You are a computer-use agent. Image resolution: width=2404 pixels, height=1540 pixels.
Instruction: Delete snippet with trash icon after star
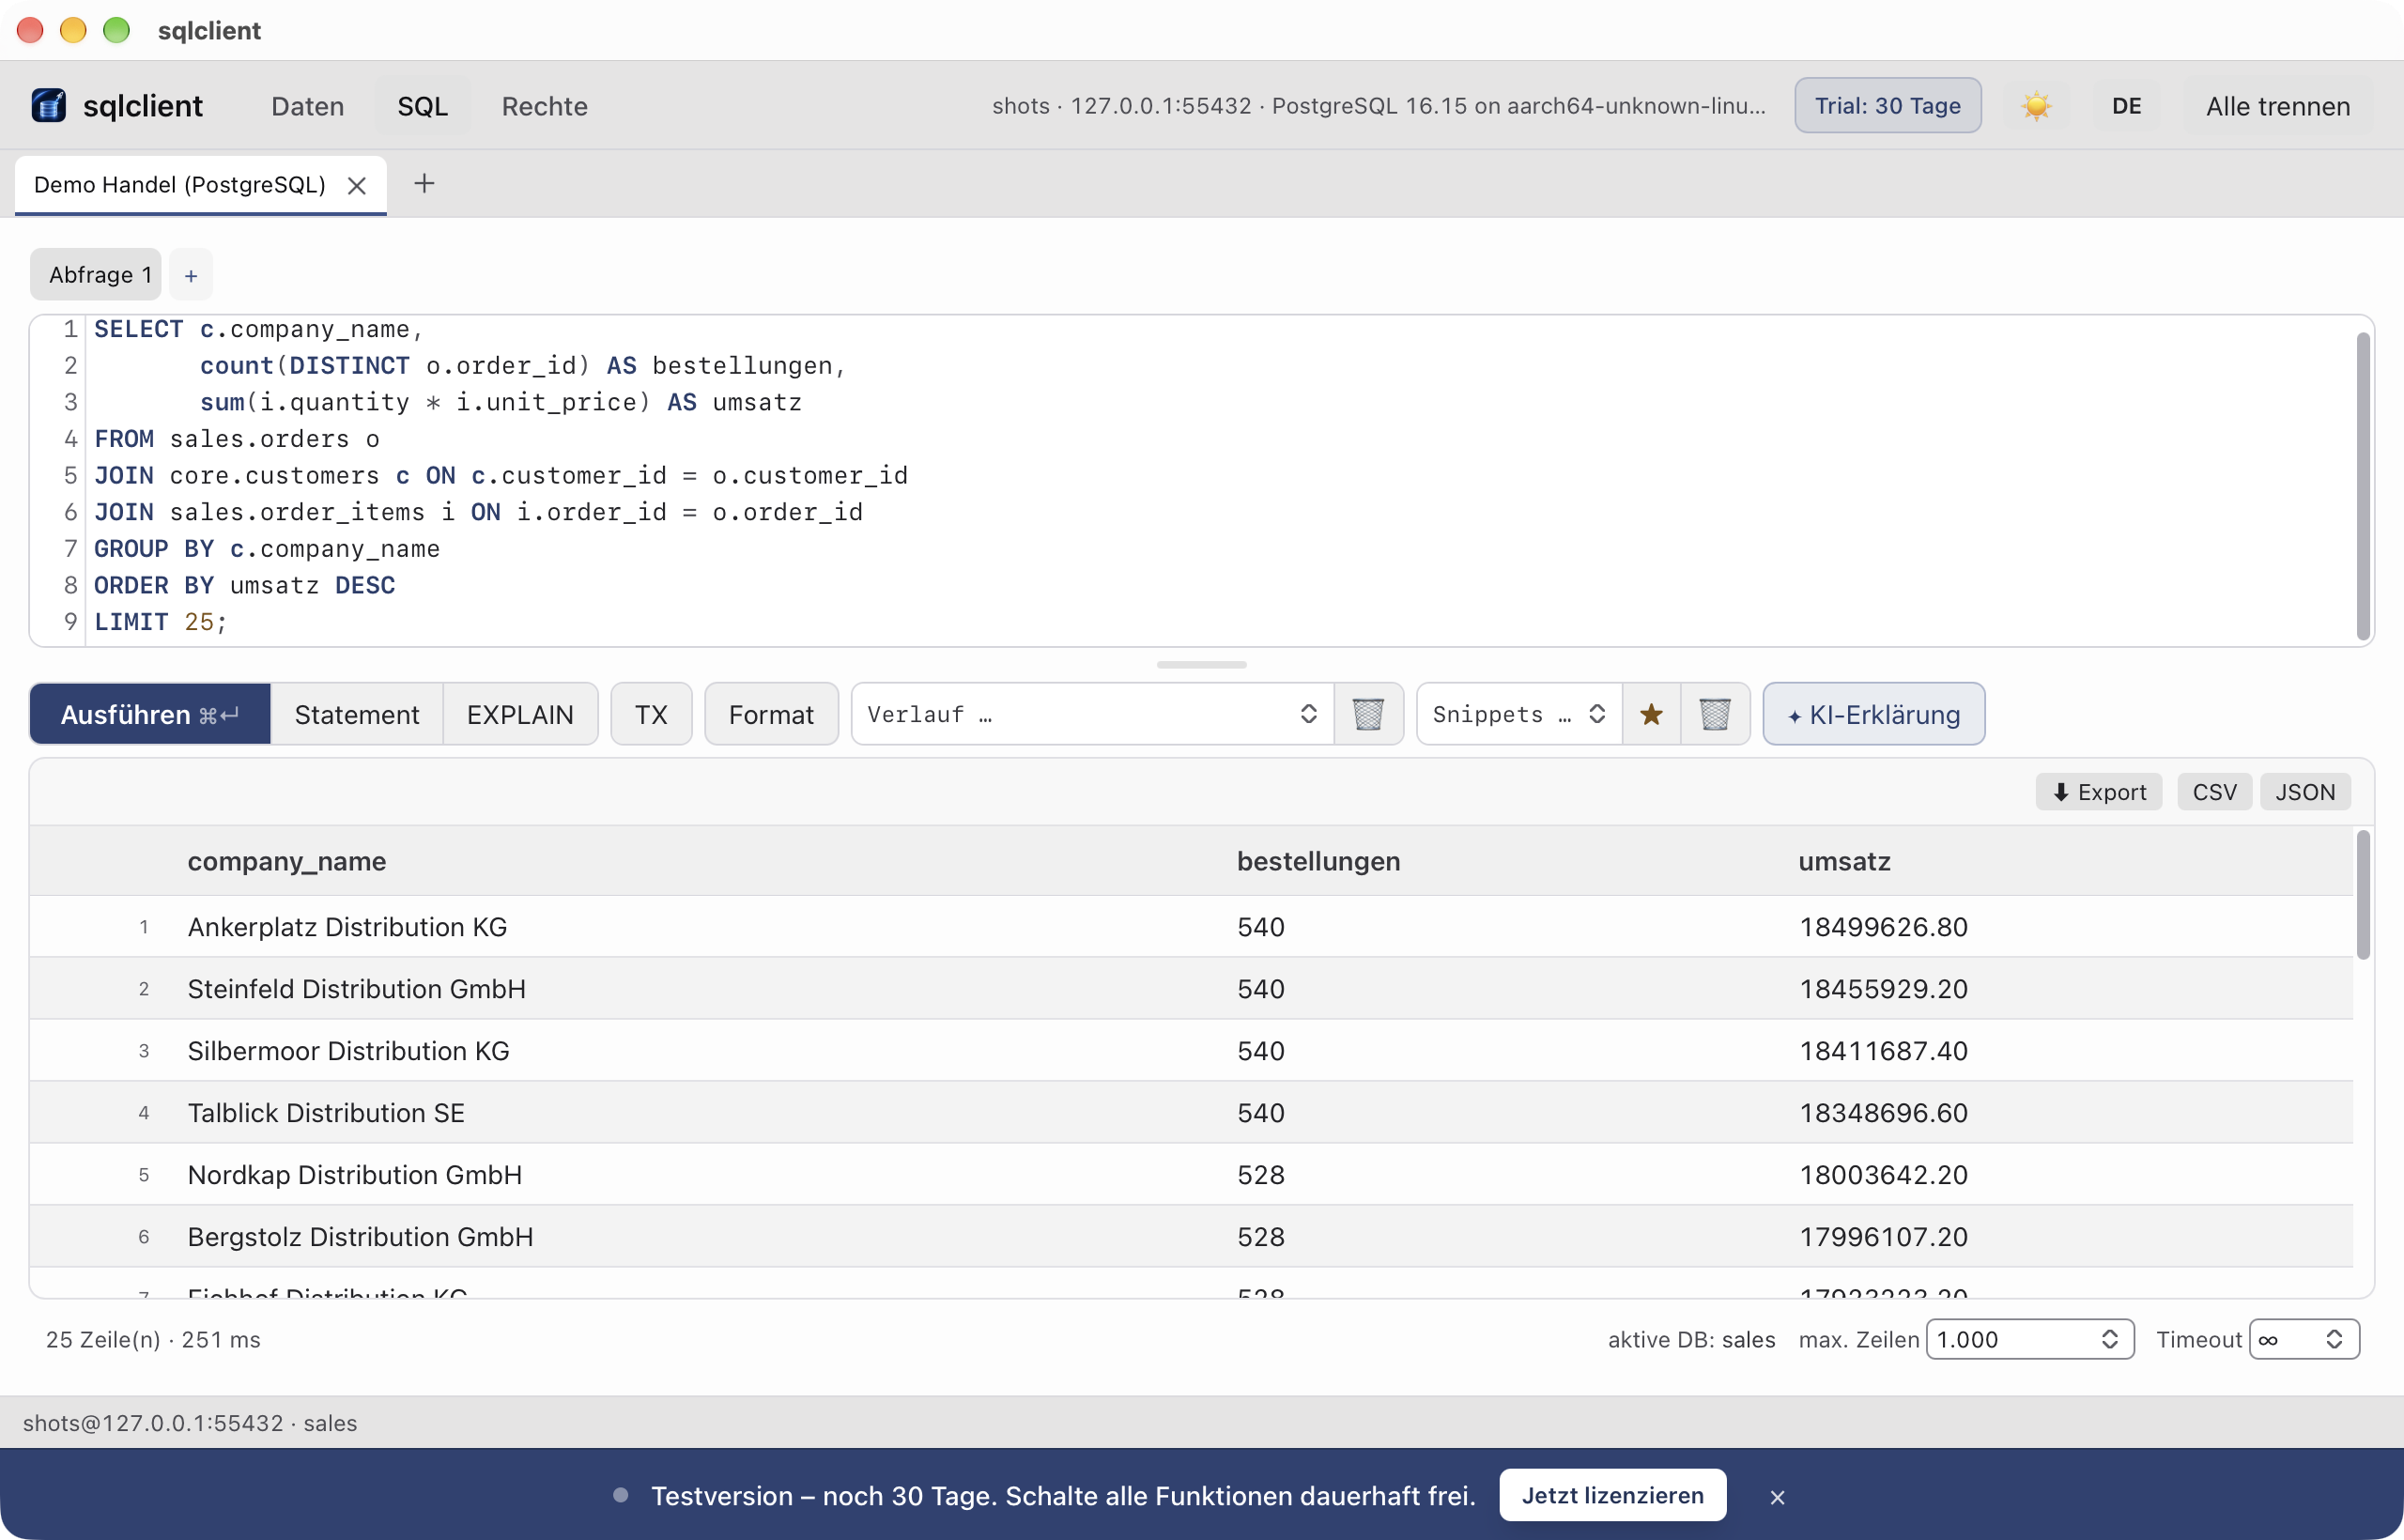pos(1715,714)
